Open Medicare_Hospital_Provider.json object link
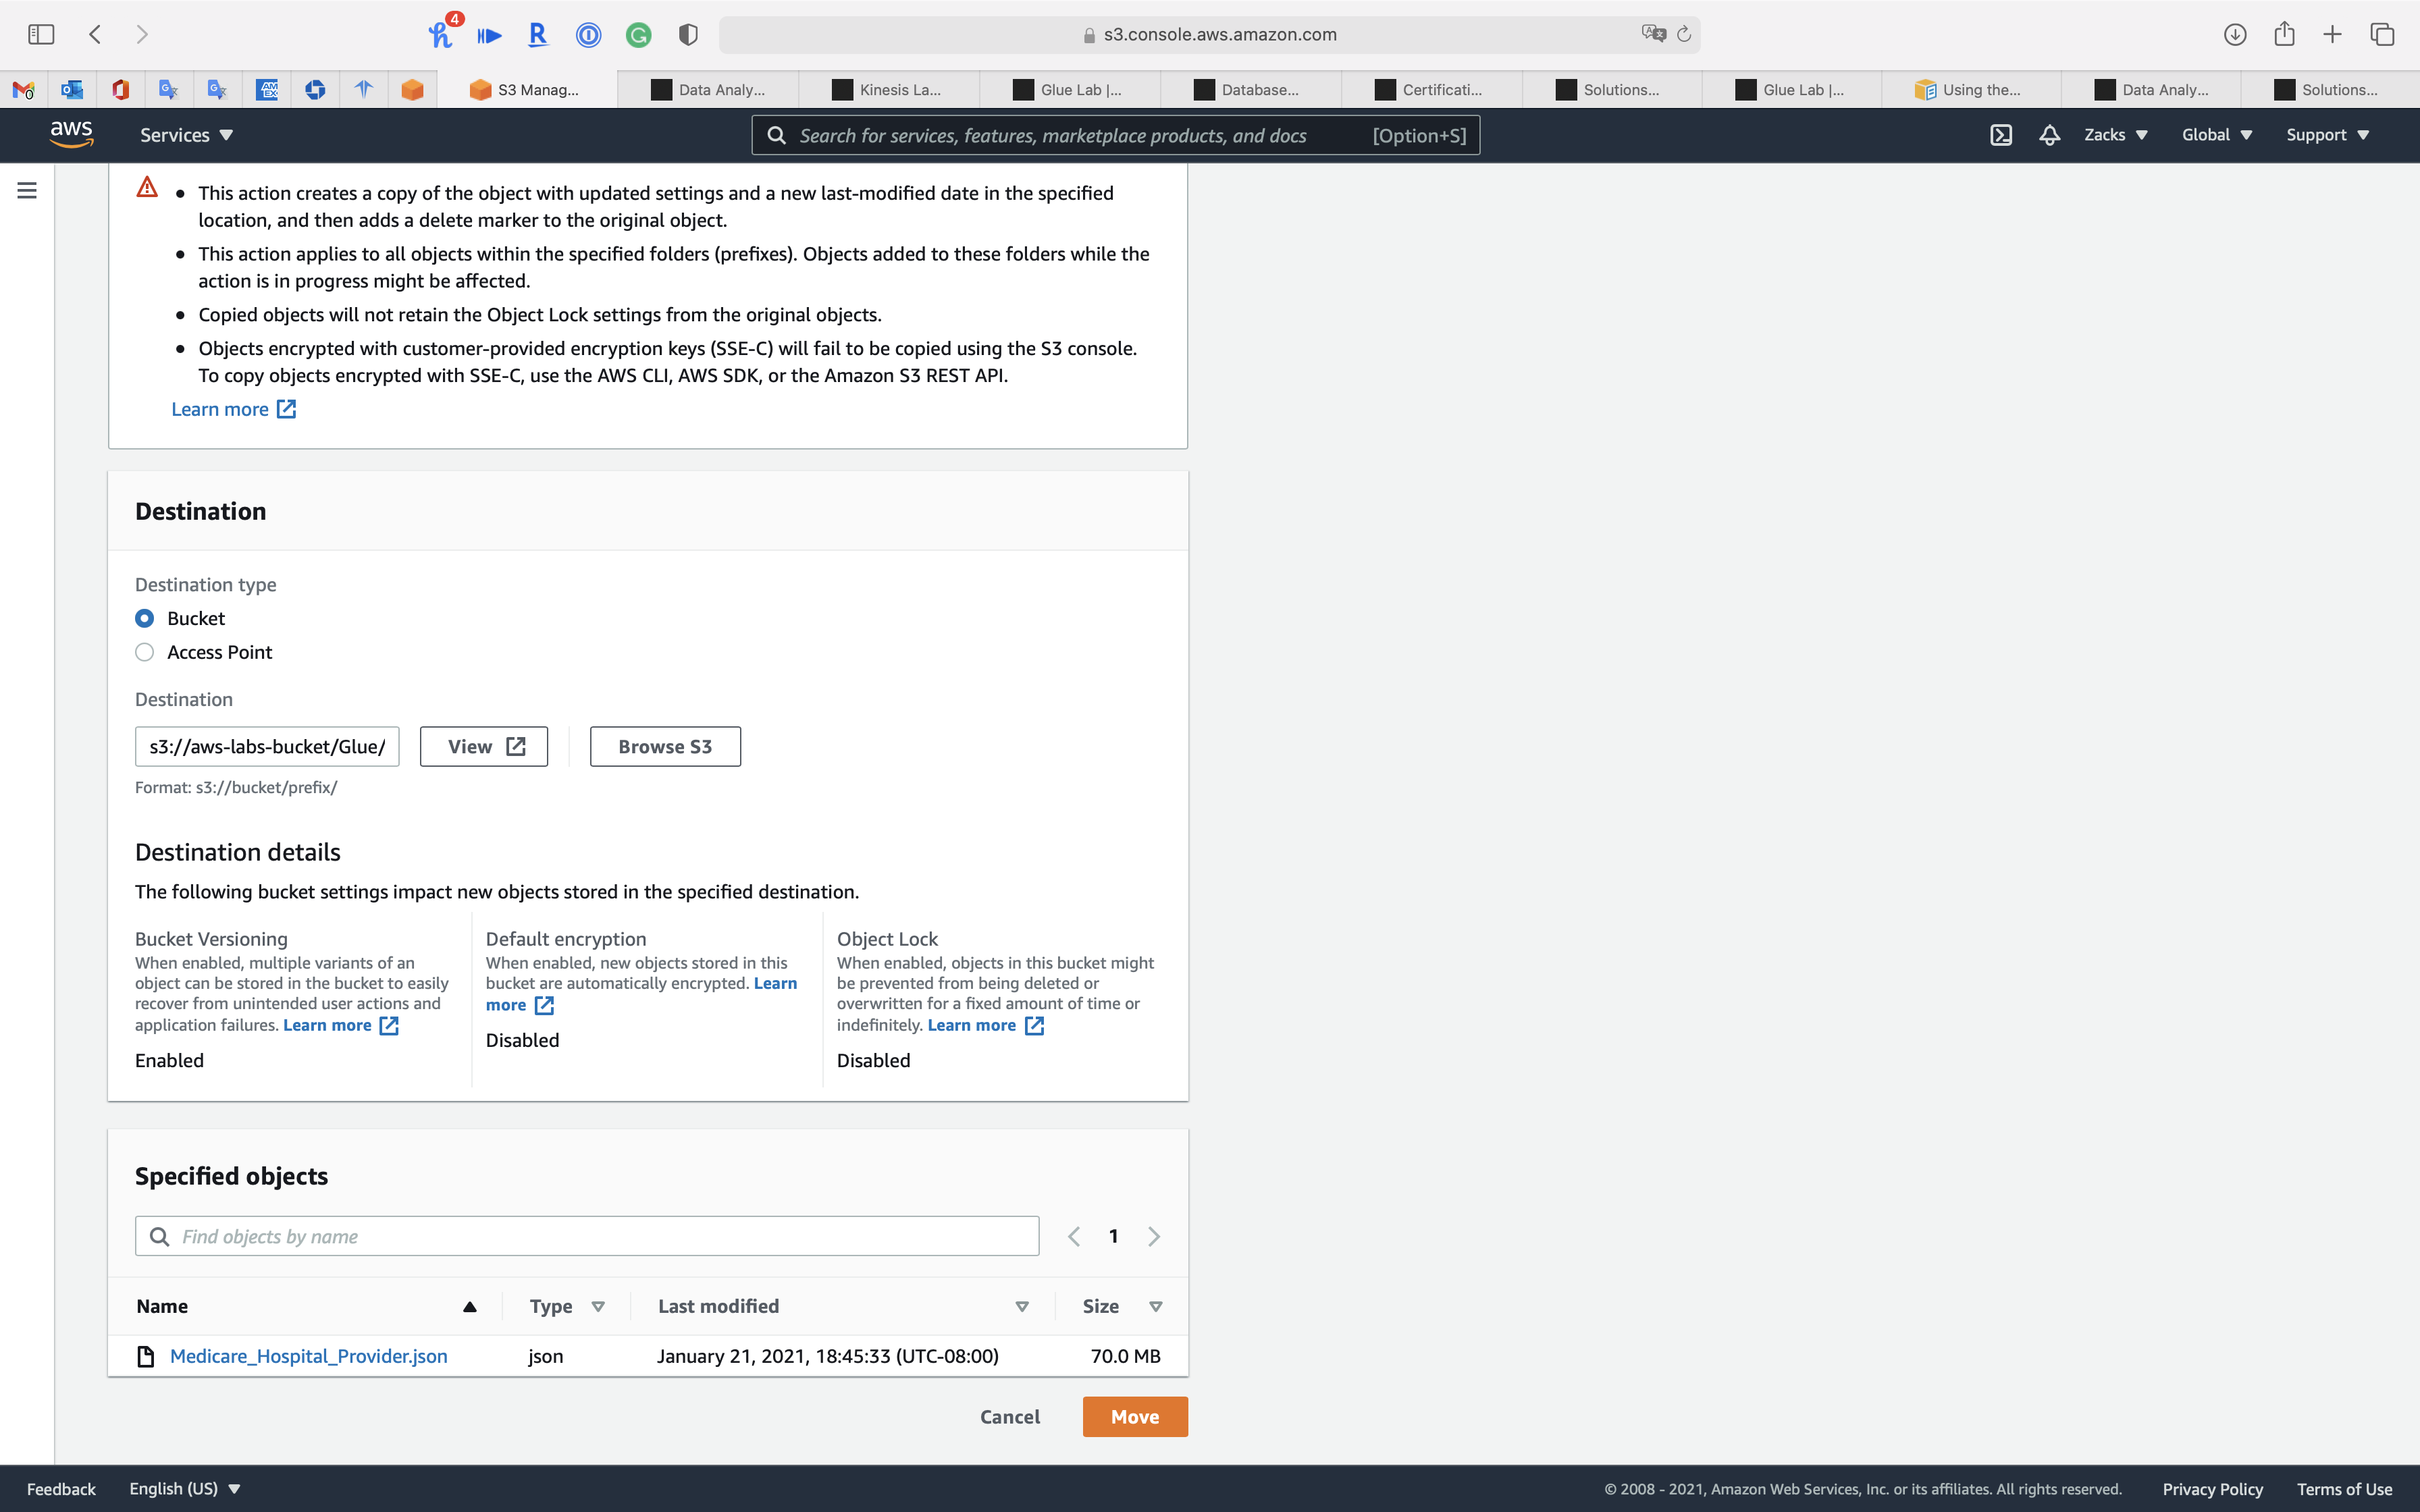The image size is (2420, 1512). coord(308,1356)
